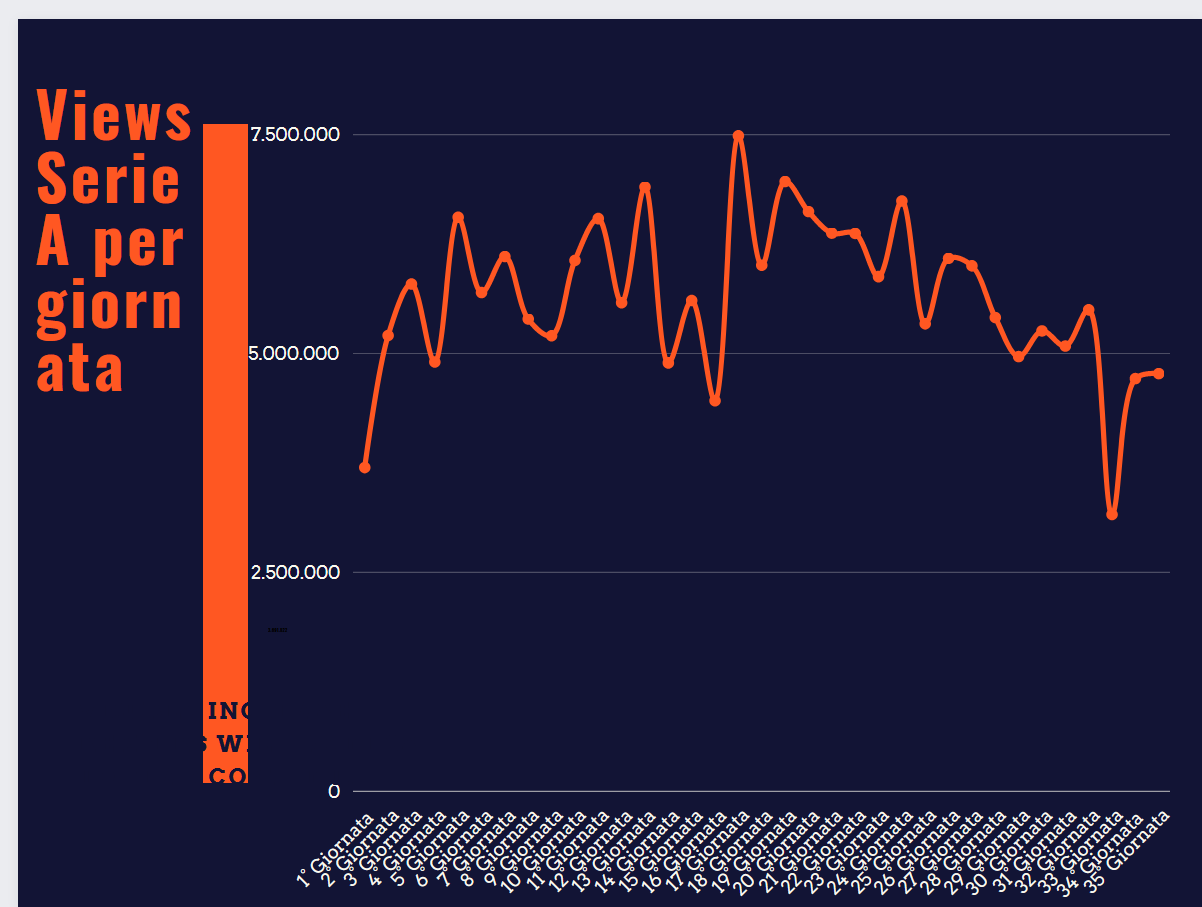Select the 'Views Serie A per giornata' title text

click(x=113, y=241)
